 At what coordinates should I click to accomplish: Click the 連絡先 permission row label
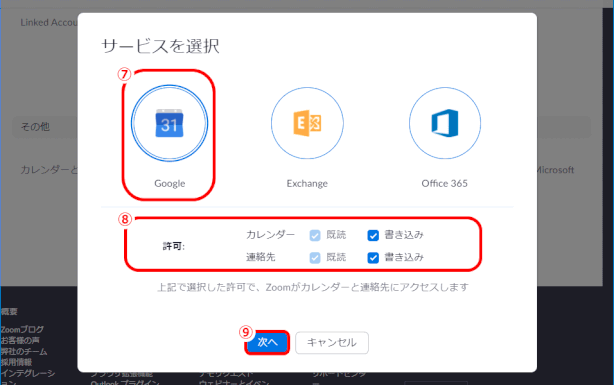[x=260, y=257]
